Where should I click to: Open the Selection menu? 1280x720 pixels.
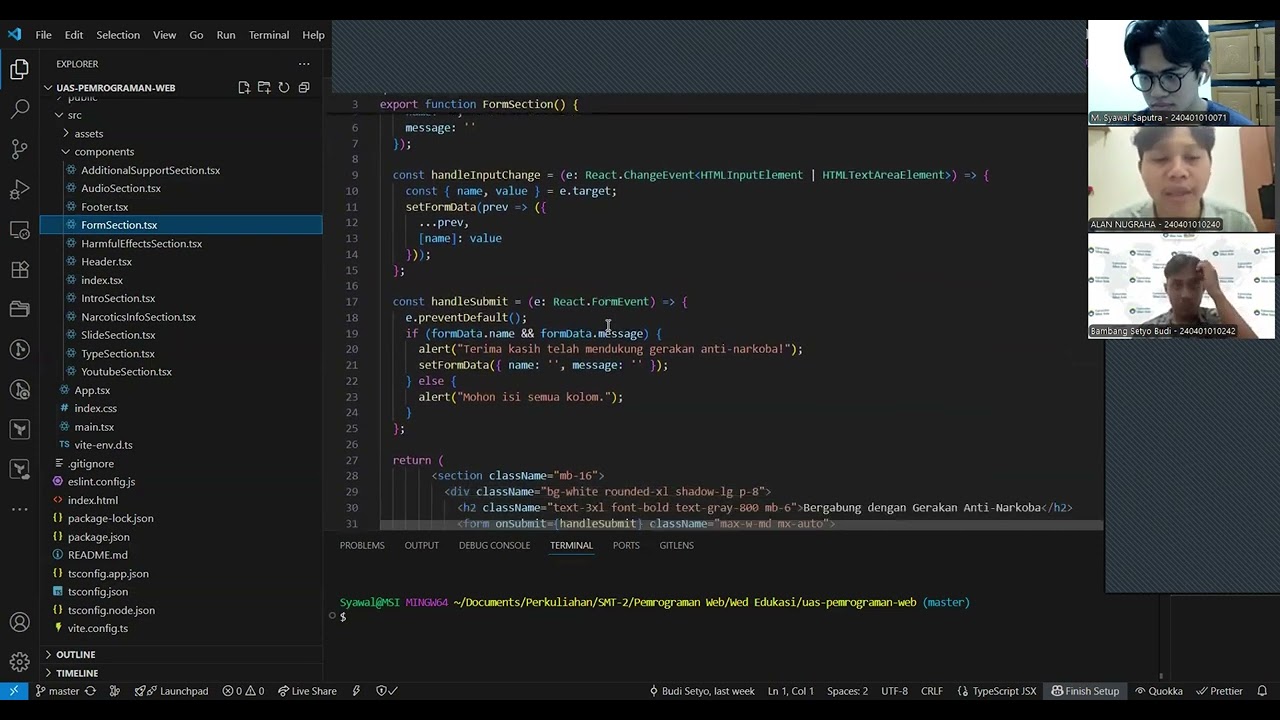(118, 35)
